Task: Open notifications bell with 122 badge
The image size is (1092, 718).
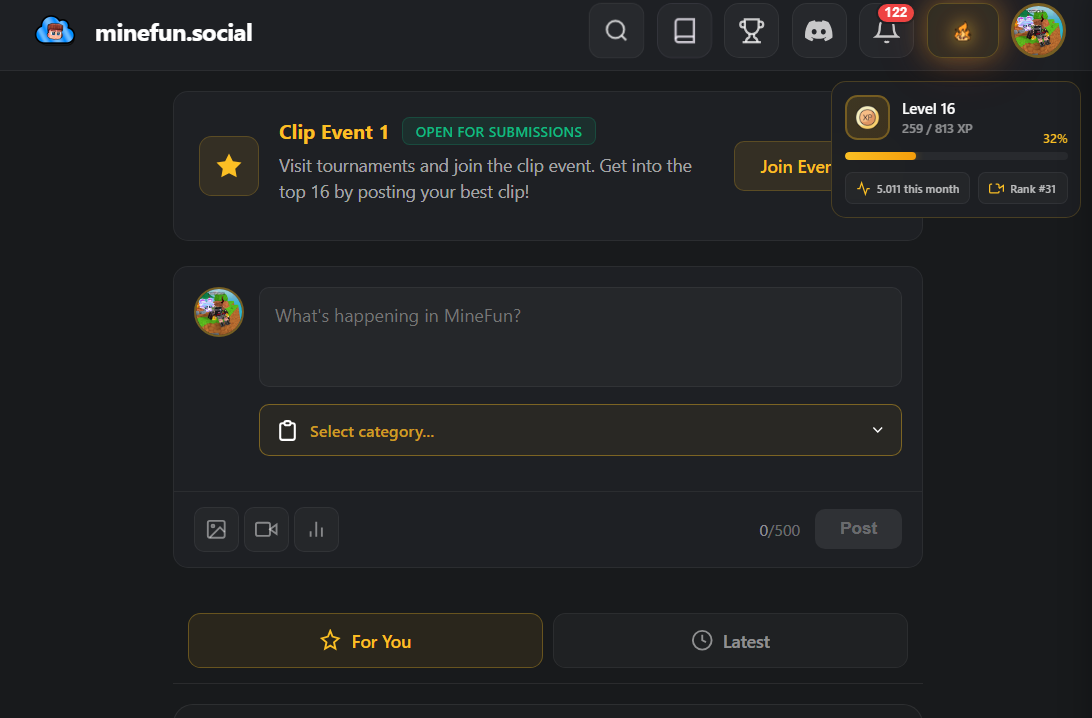Action: [886, 31]
